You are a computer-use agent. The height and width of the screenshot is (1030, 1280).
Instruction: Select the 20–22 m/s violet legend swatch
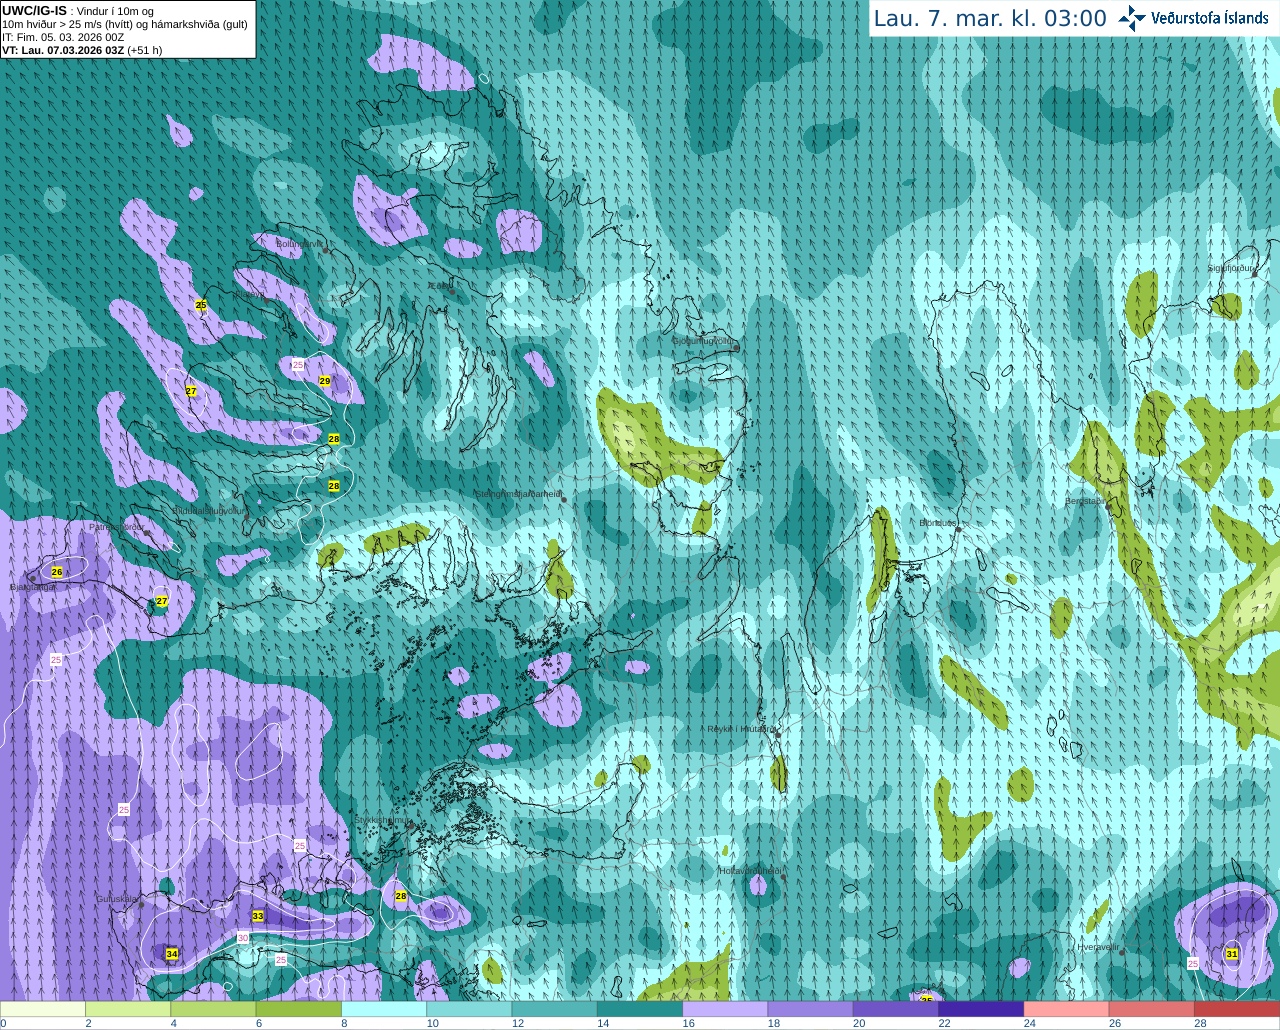[896, 1009]
